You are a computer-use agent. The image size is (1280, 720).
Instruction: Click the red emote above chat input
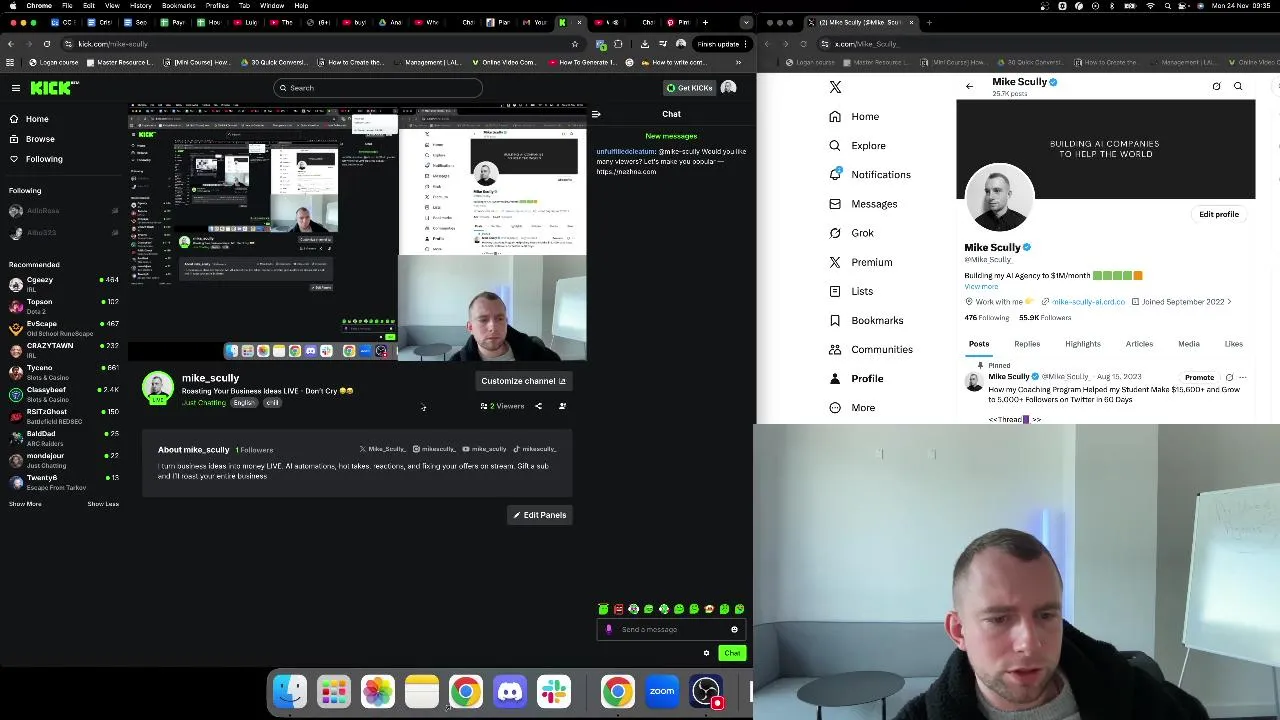[618, 609]
